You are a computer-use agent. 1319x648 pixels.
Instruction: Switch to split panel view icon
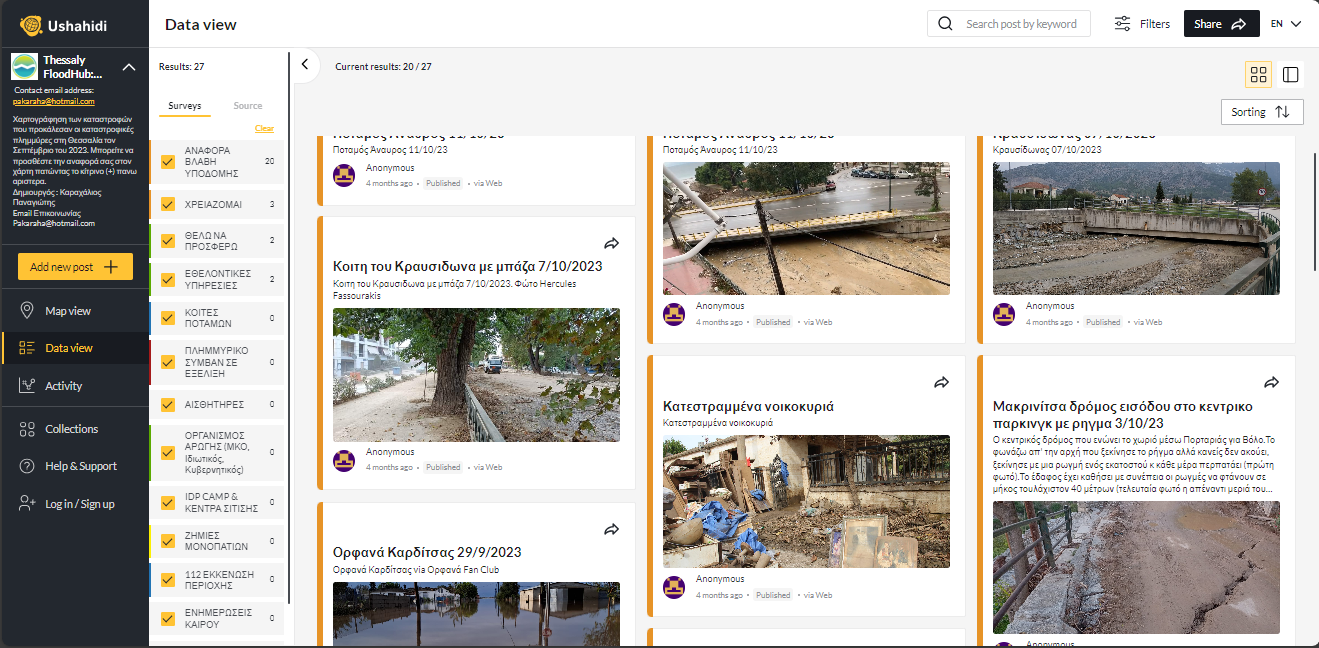point(1290,74)
